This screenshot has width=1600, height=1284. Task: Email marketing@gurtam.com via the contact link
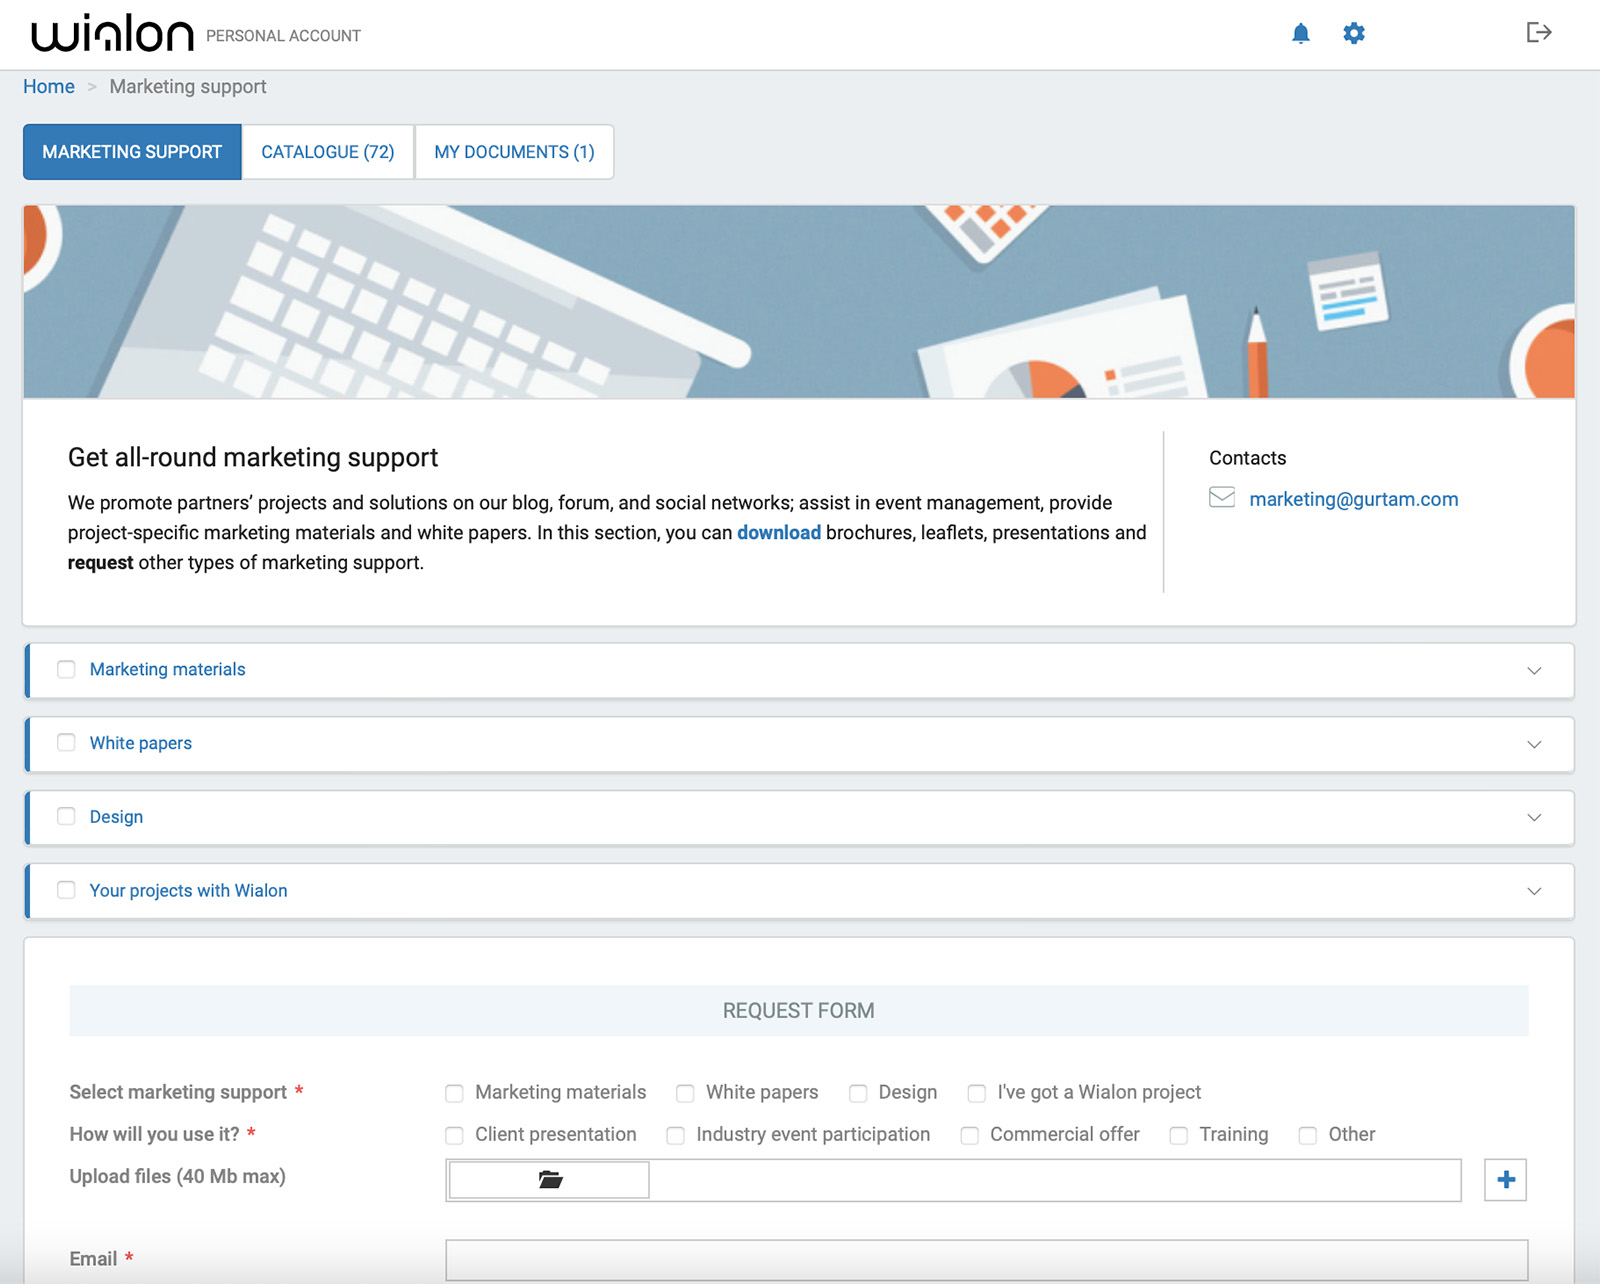[1353, 498]
